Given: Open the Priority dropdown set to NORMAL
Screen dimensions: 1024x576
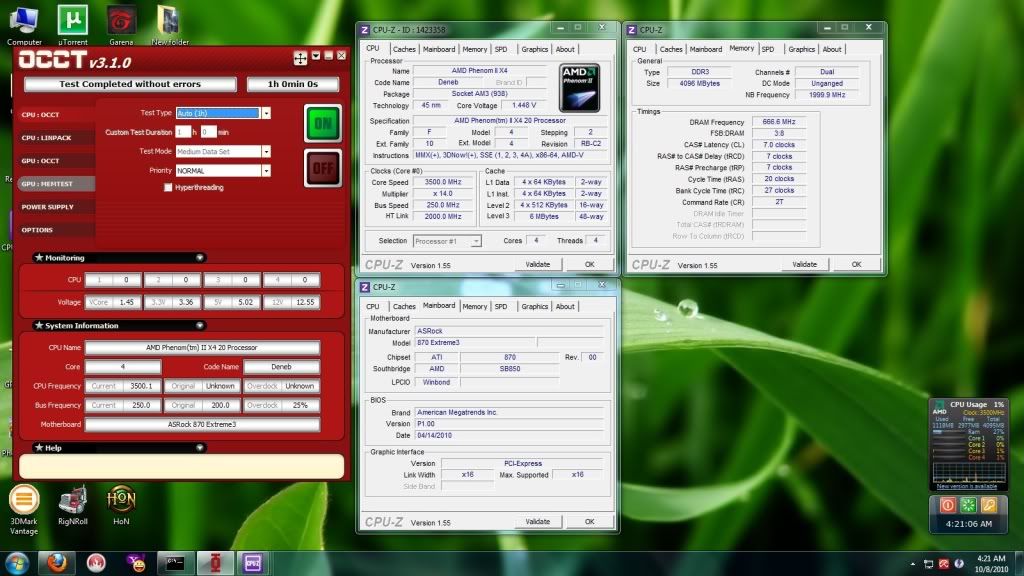Looking at the screenshot, I should coord(266,170).
